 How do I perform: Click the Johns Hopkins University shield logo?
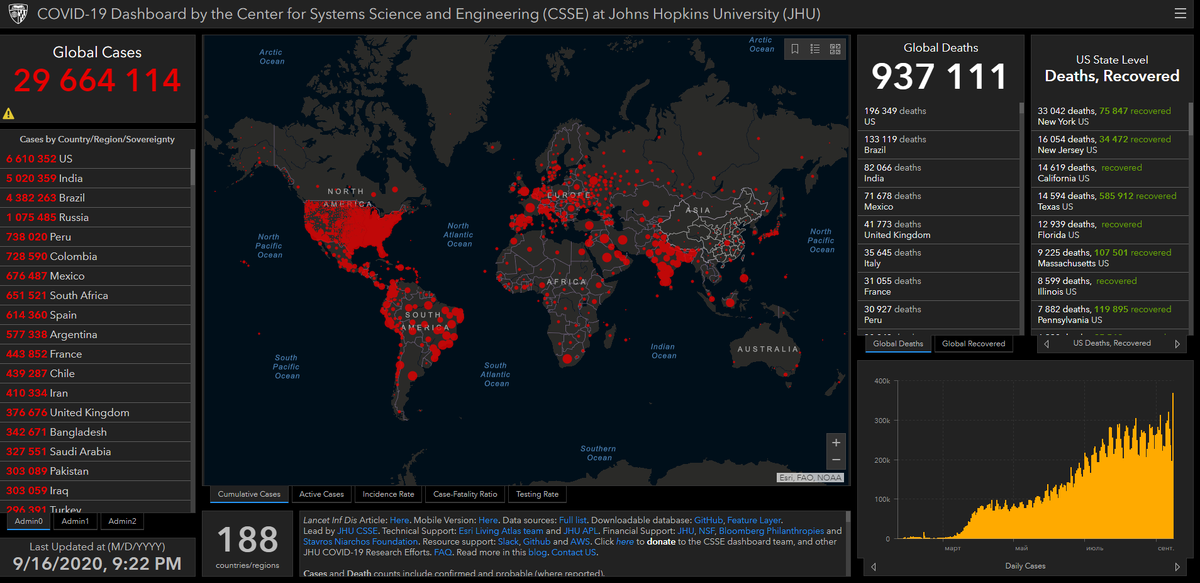pos(18,15)
